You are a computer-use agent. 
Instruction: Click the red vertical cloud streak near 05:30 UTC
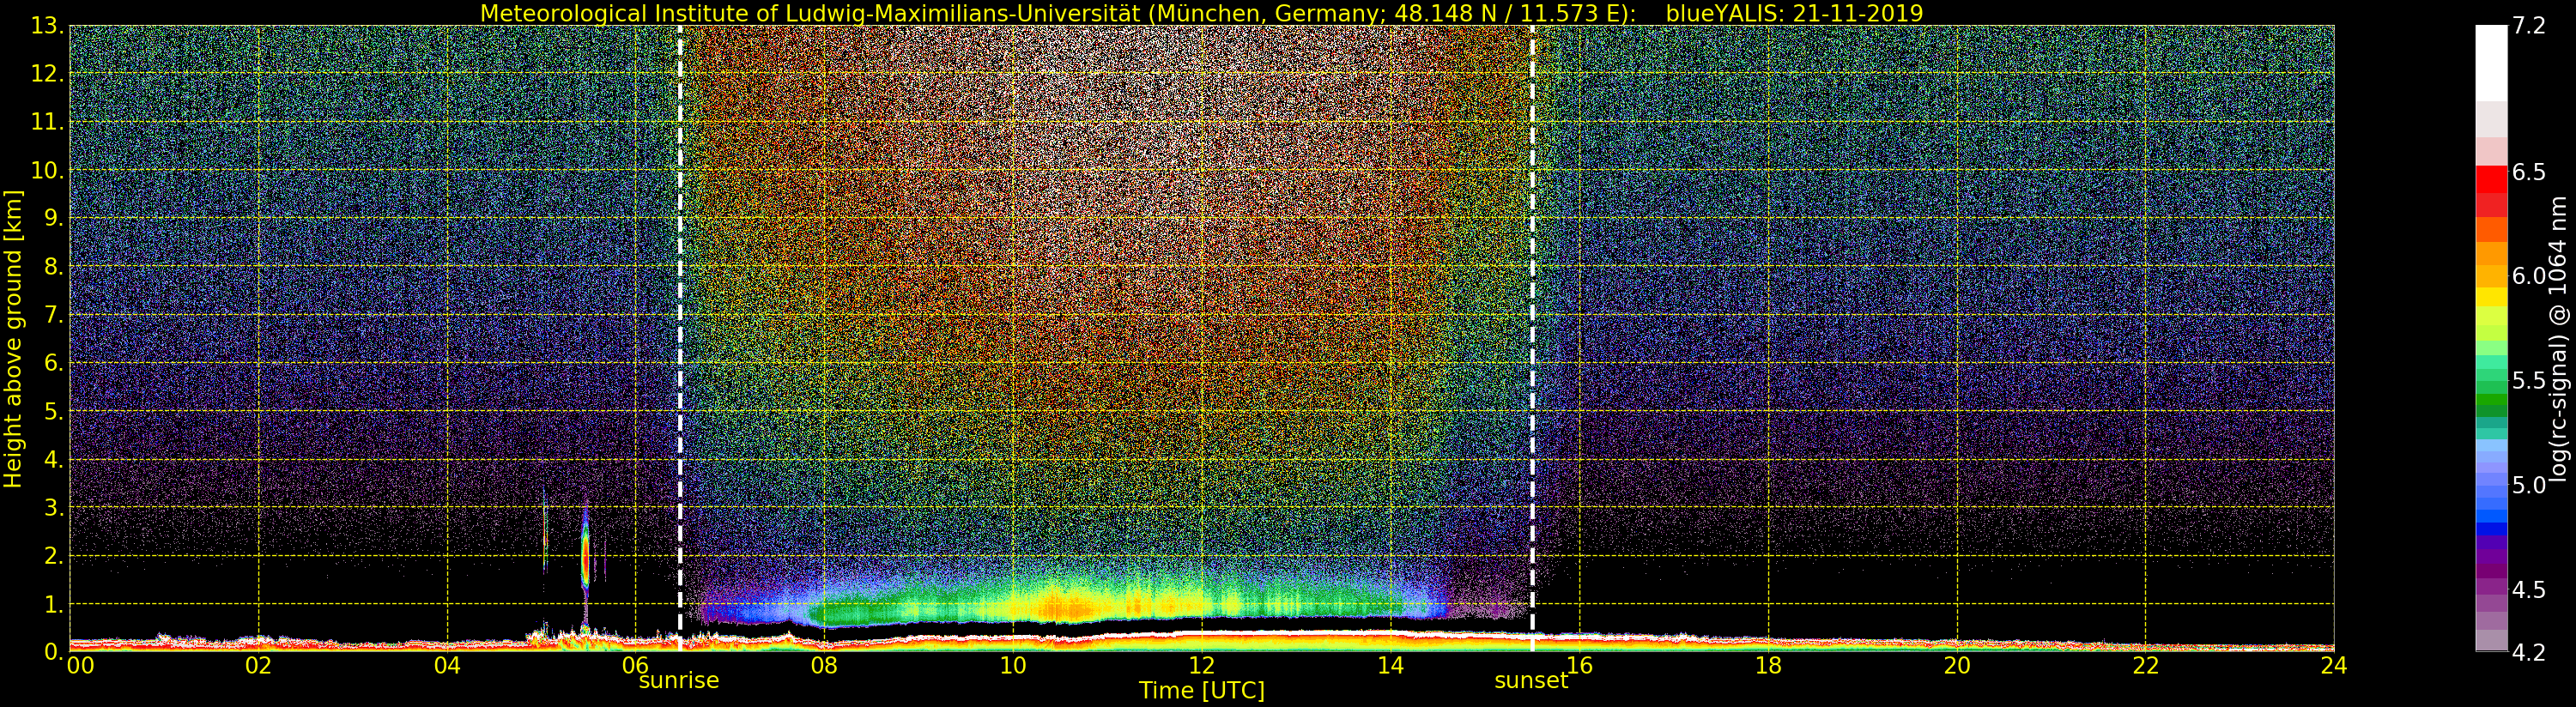click(585, 558)
